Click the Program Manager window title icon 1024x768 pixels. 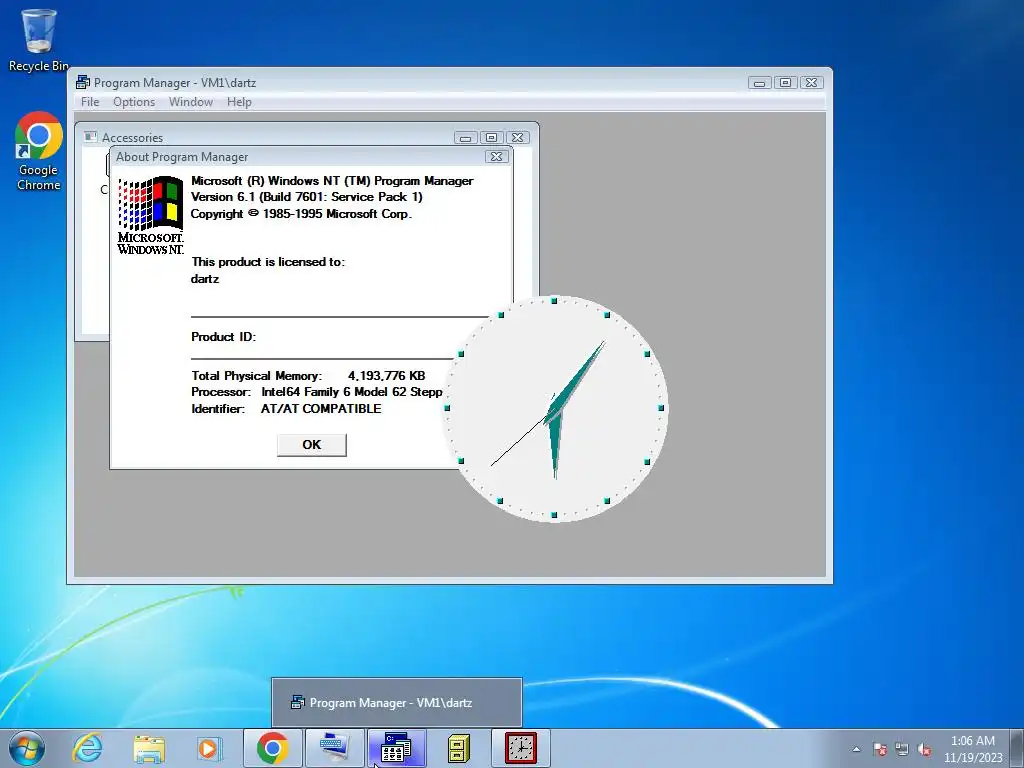tap(82, 82)
